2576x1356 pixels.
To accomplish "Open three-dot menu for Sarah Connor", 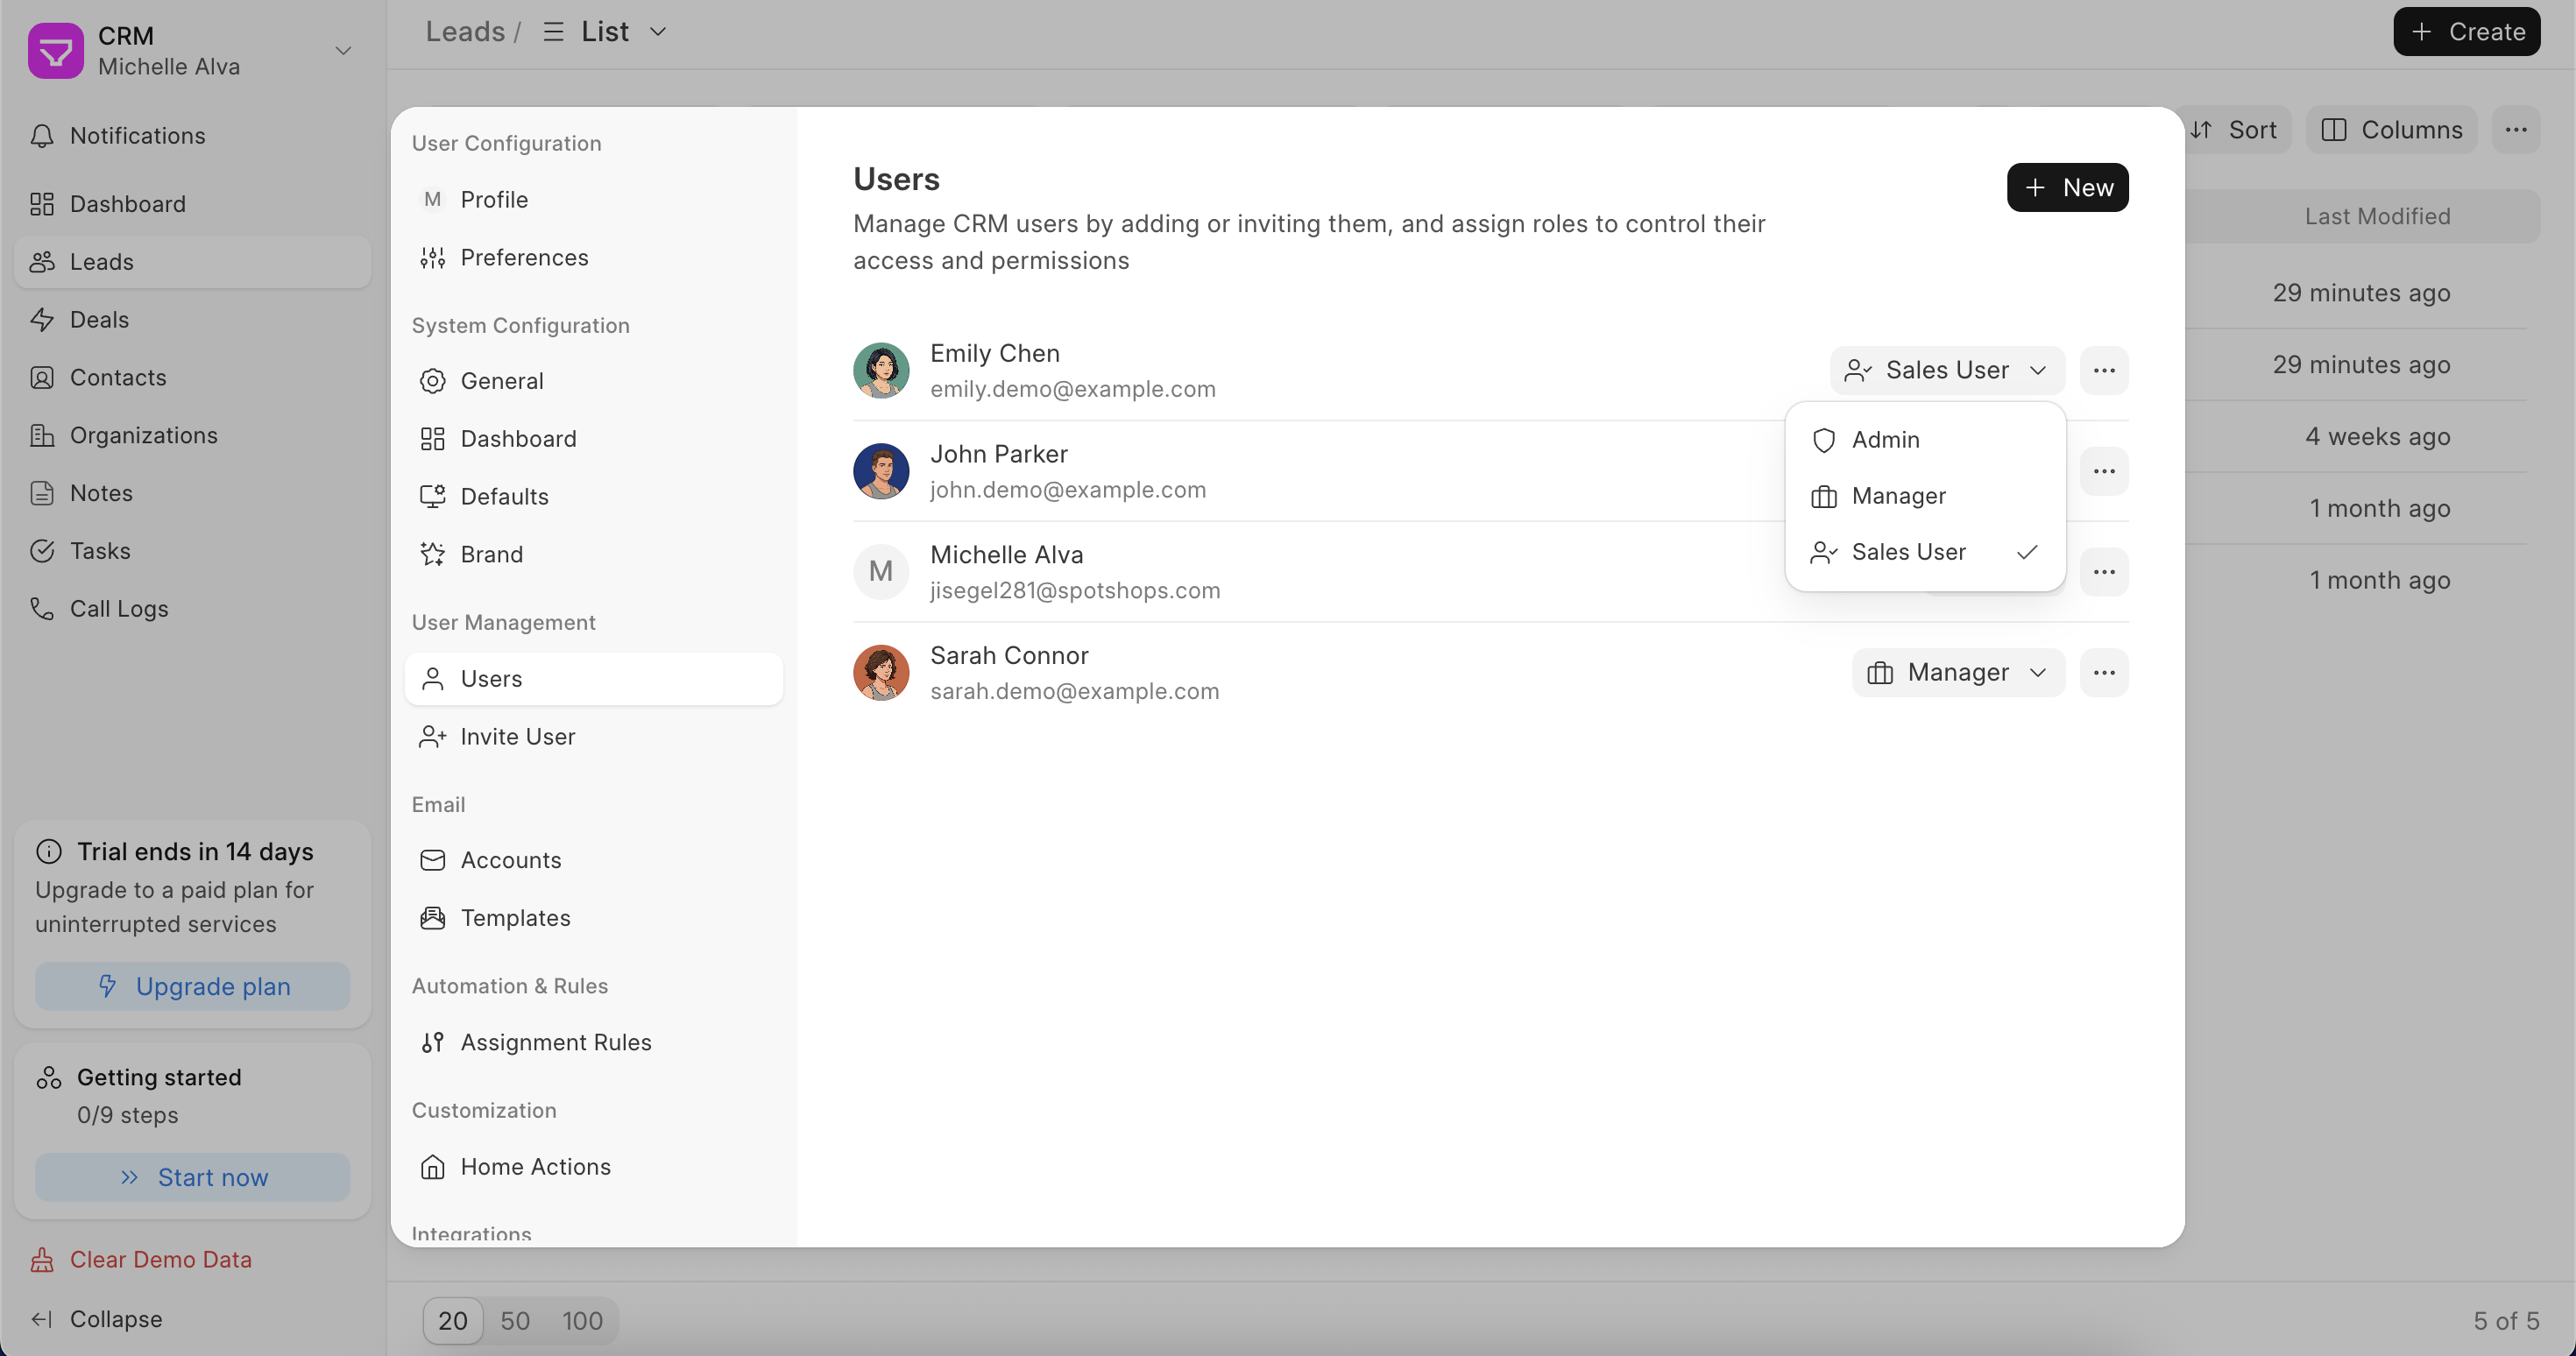I will [x=2103, y=672].
